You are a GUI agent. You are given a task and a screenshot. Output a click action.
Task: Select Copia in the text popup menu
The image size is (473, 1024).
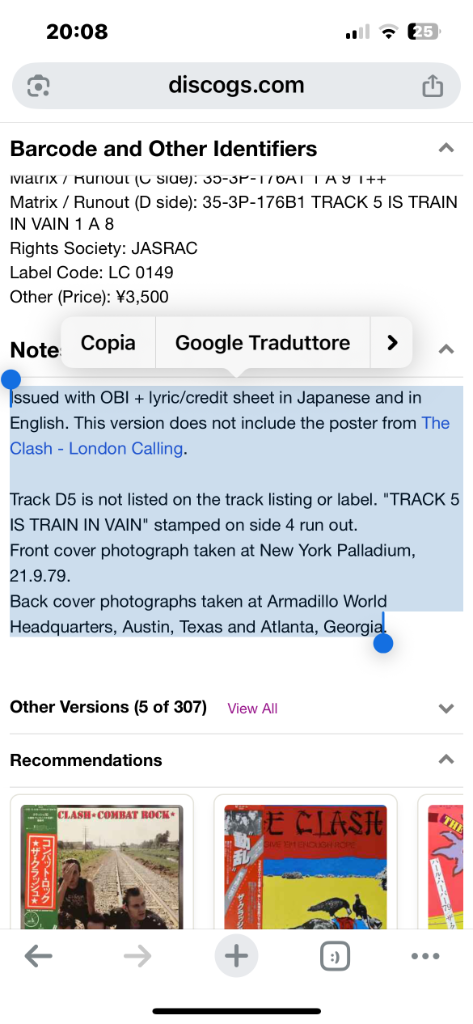(x=108, y=343)
